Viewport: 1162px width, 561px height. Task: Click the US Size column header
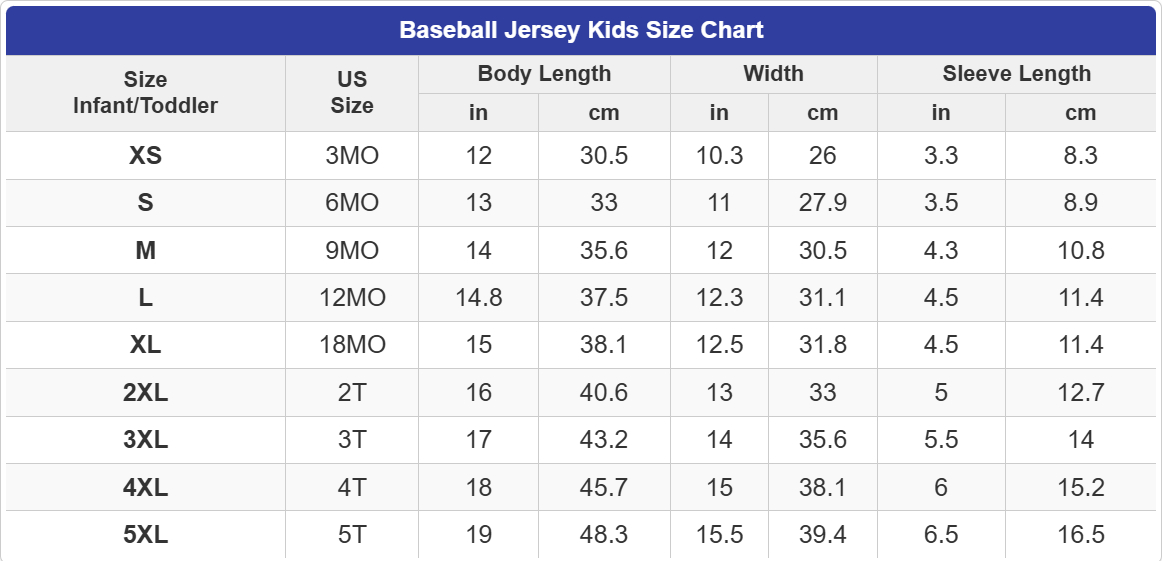352,93
